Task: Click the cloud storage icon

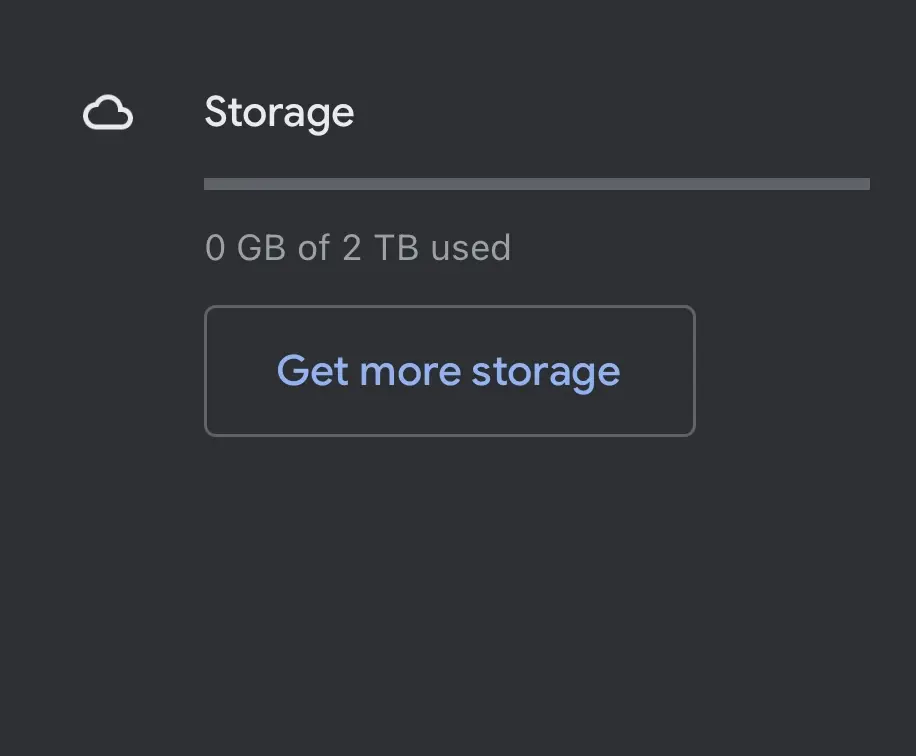Action: click(x=108, y=112)
